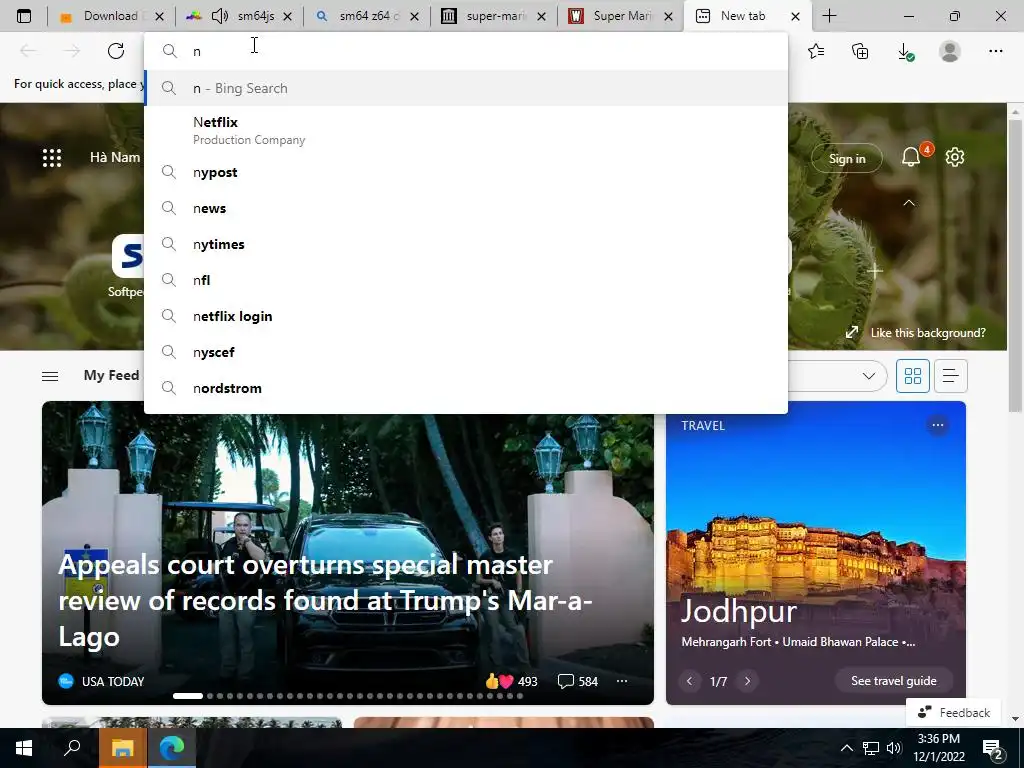Open Microsoft Edge from the taskbar
1024x768 pixels.
171,748
